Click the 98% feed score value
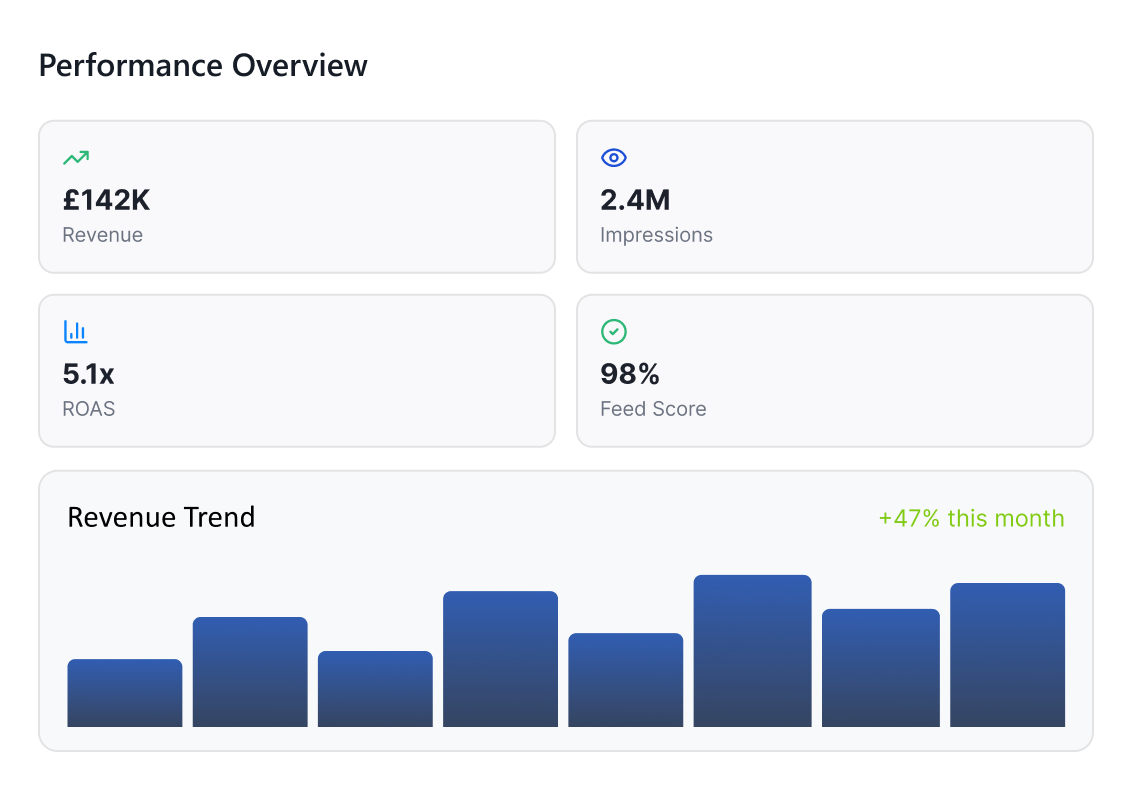Screen dimensions: 1132x790 tap(630, 375)
